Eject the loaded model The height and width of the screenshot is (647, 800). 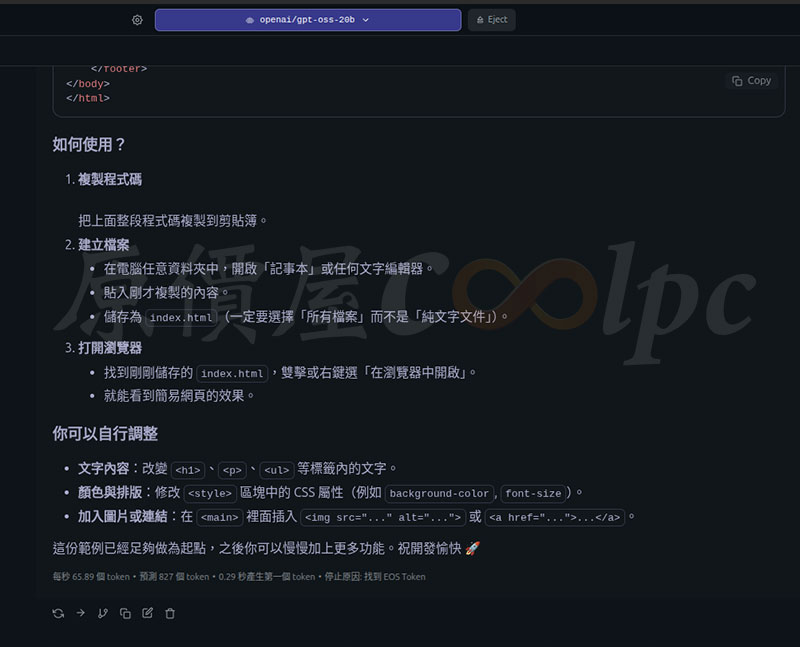pyautogui.click(x=491, y=20)
